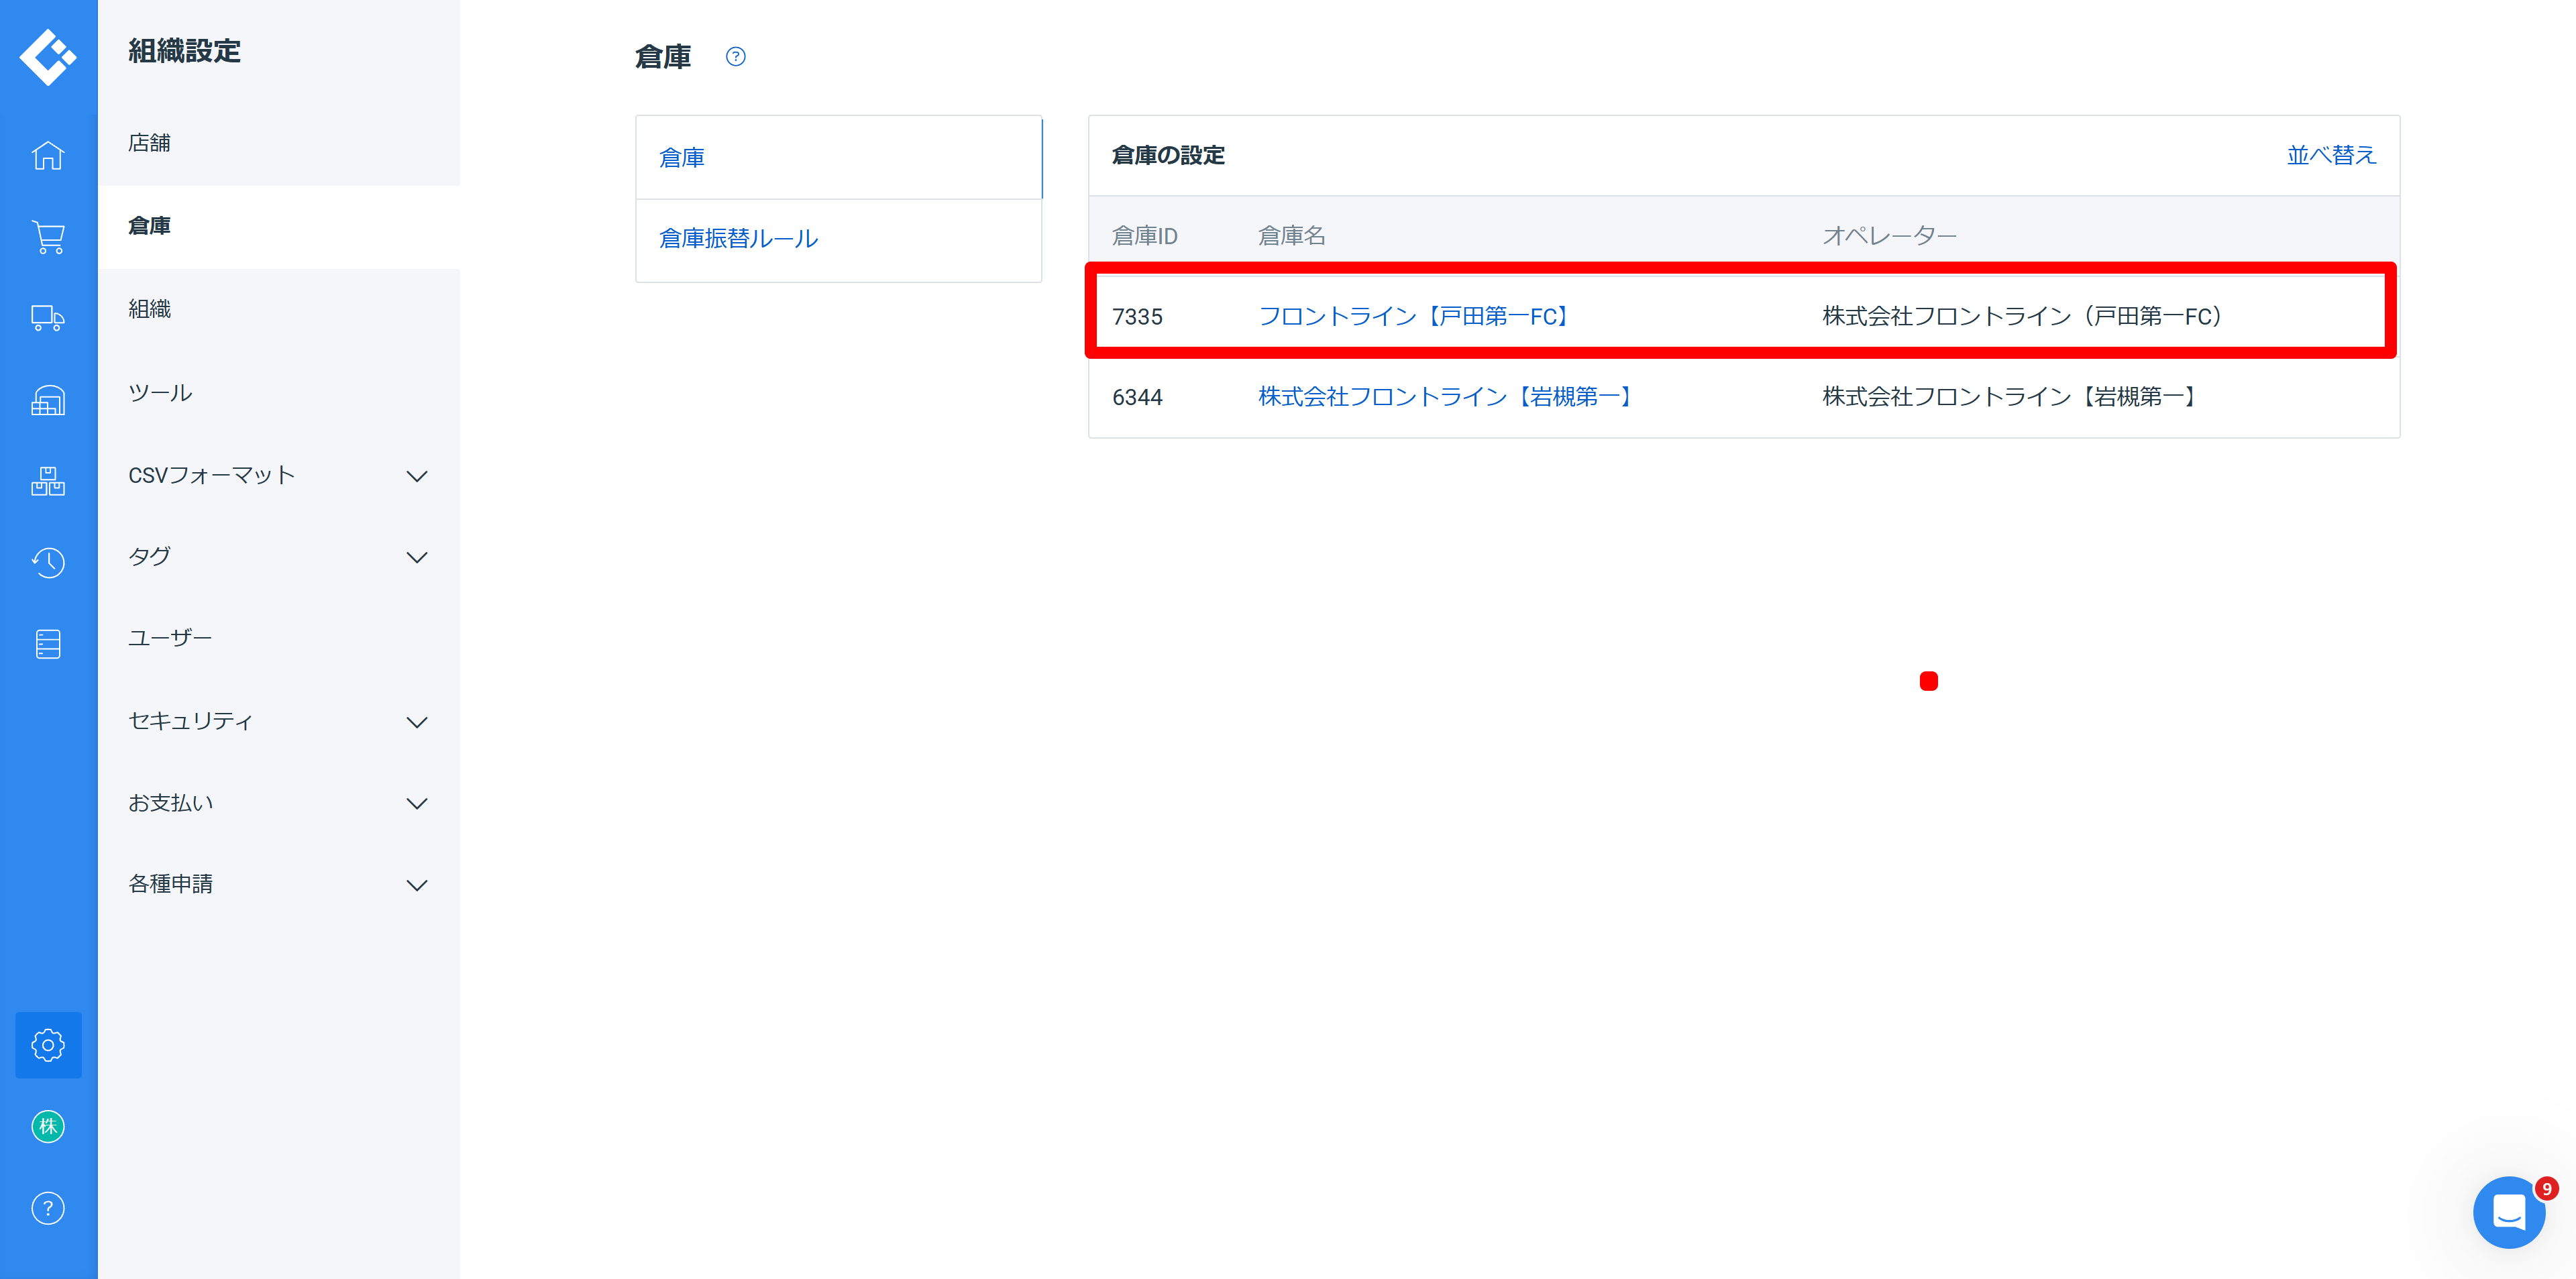Expand the タグ section chevron
This screenshot has width=2576, height=1279.
[417, 557]
